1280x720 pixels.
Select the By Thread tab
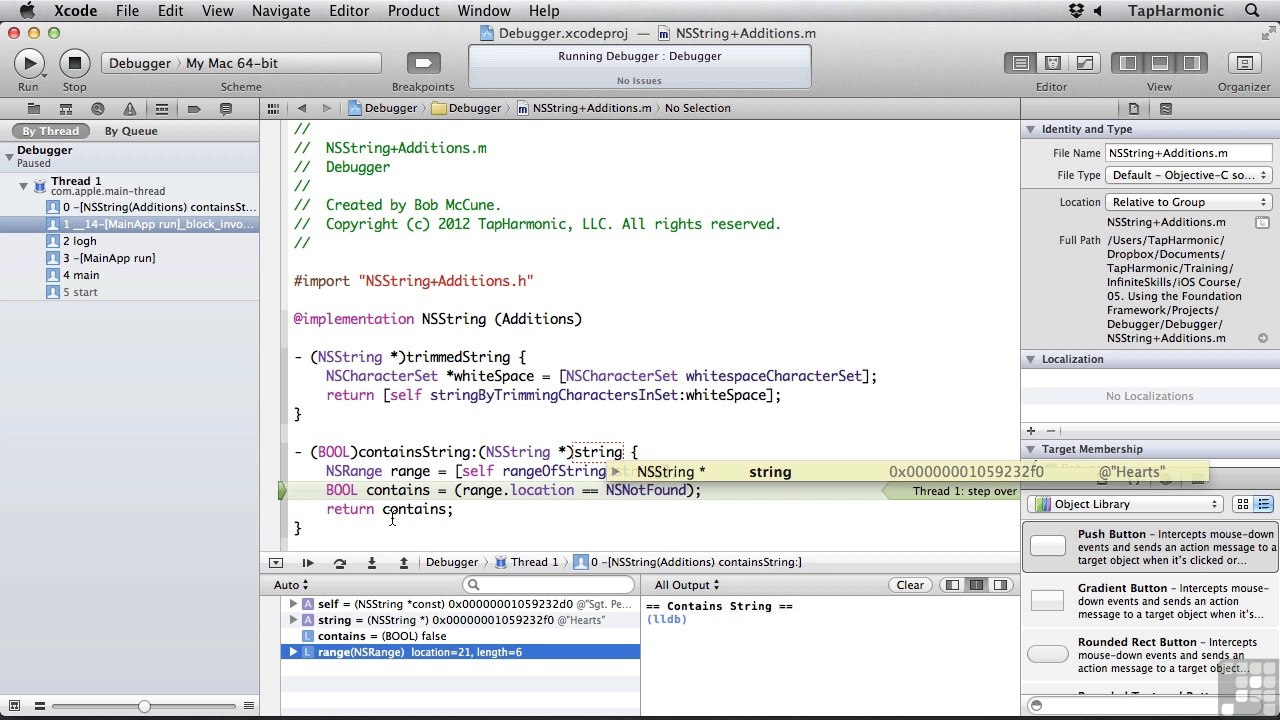coord(50,131)
